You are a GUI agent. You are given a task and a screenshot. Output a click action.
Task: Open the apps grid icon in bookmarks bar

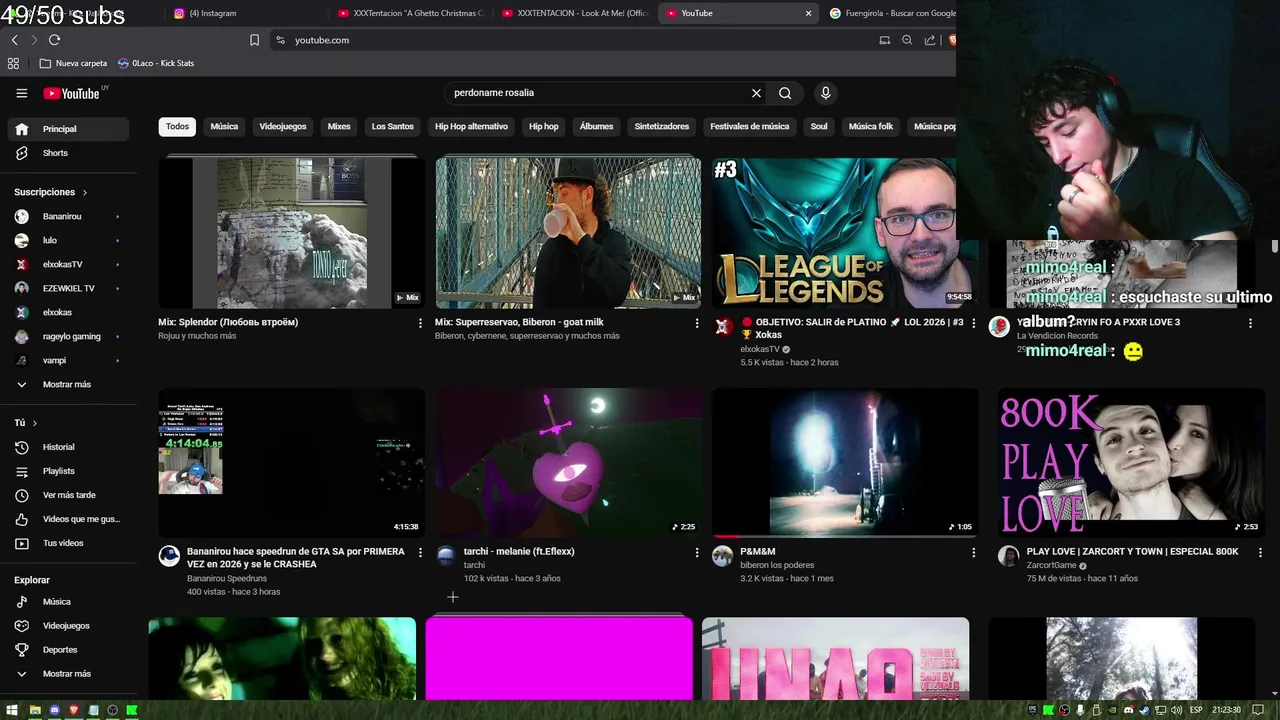click(x=13, y=63)
